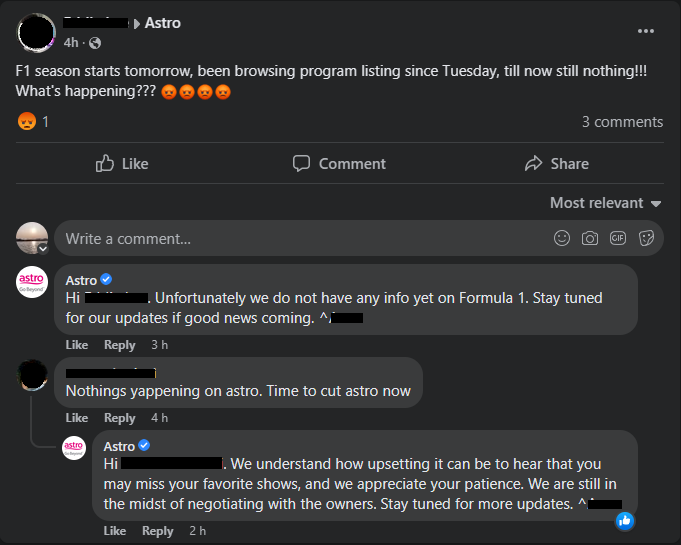Open the 3 comments link
681x545 pixels.
click(622, 122)
